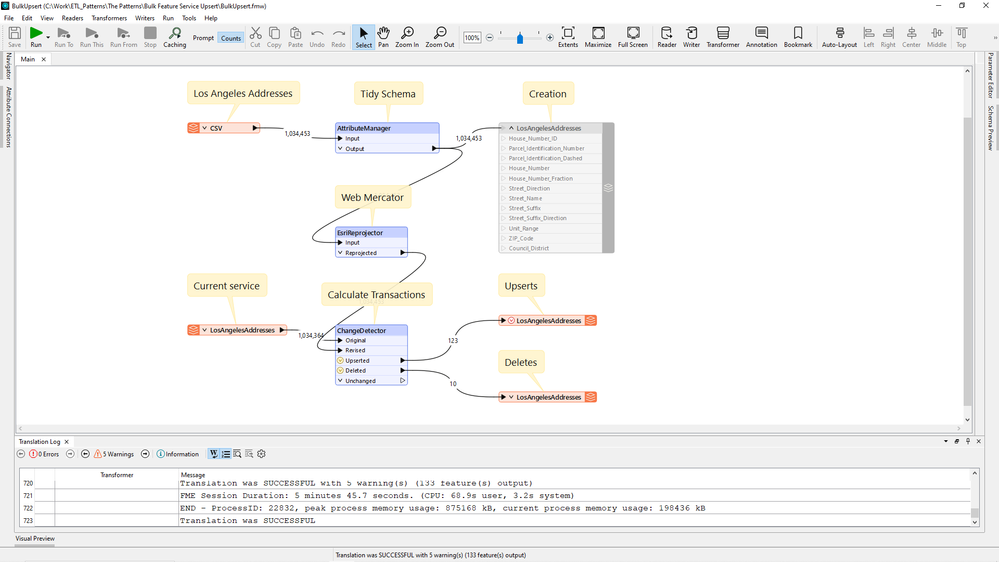The width and height of the screenshot is (999, 562).
Task: Add a Reader to the workspace
Action: [666, 37]
